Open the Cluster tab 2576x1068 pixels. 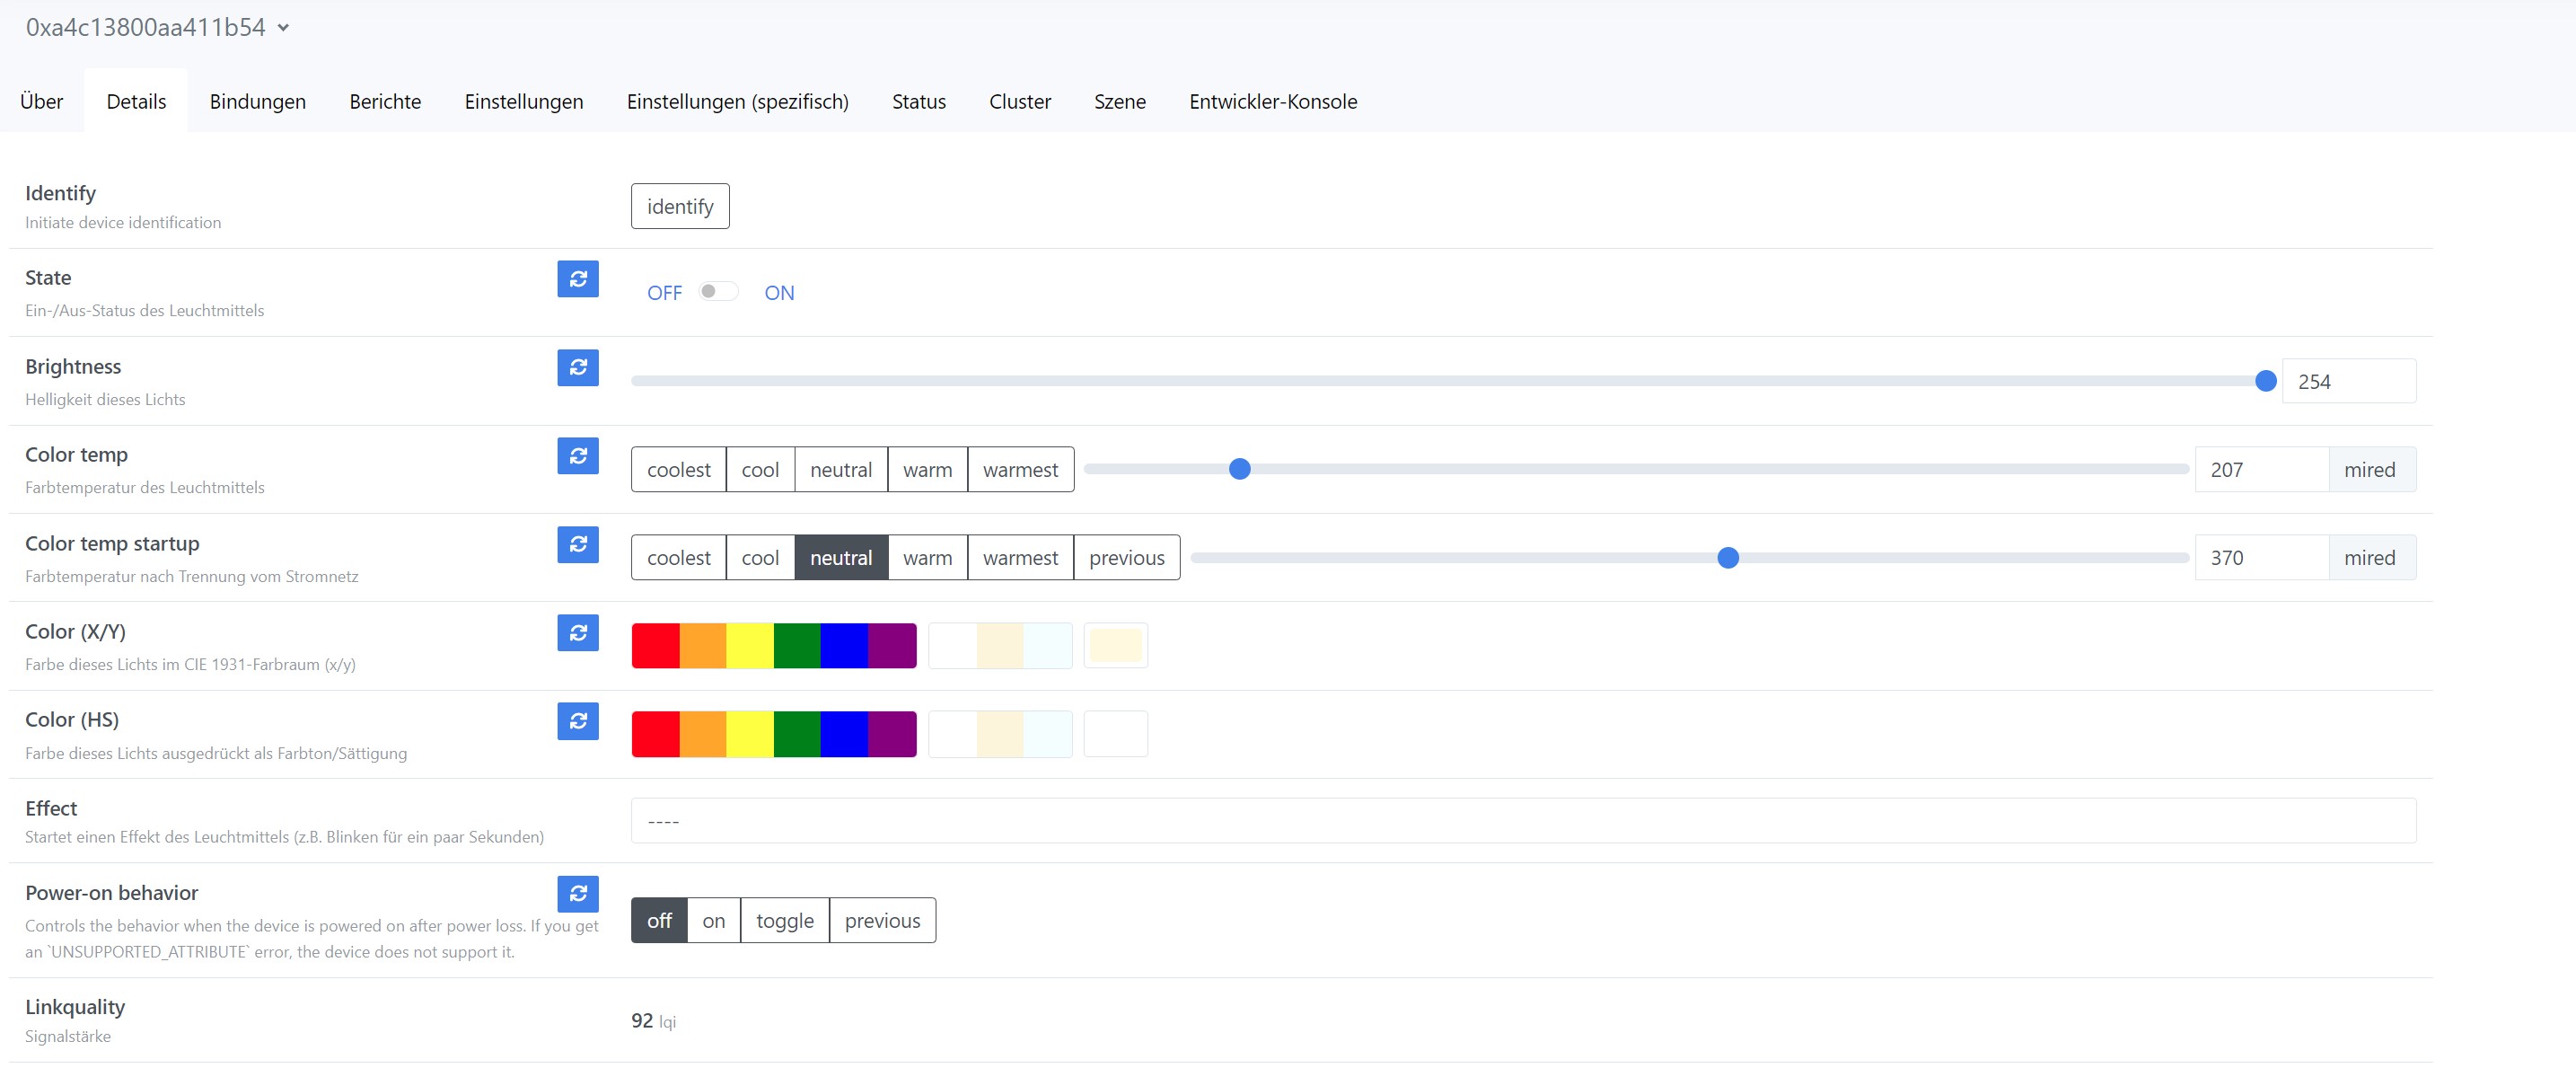[1020, 101]
